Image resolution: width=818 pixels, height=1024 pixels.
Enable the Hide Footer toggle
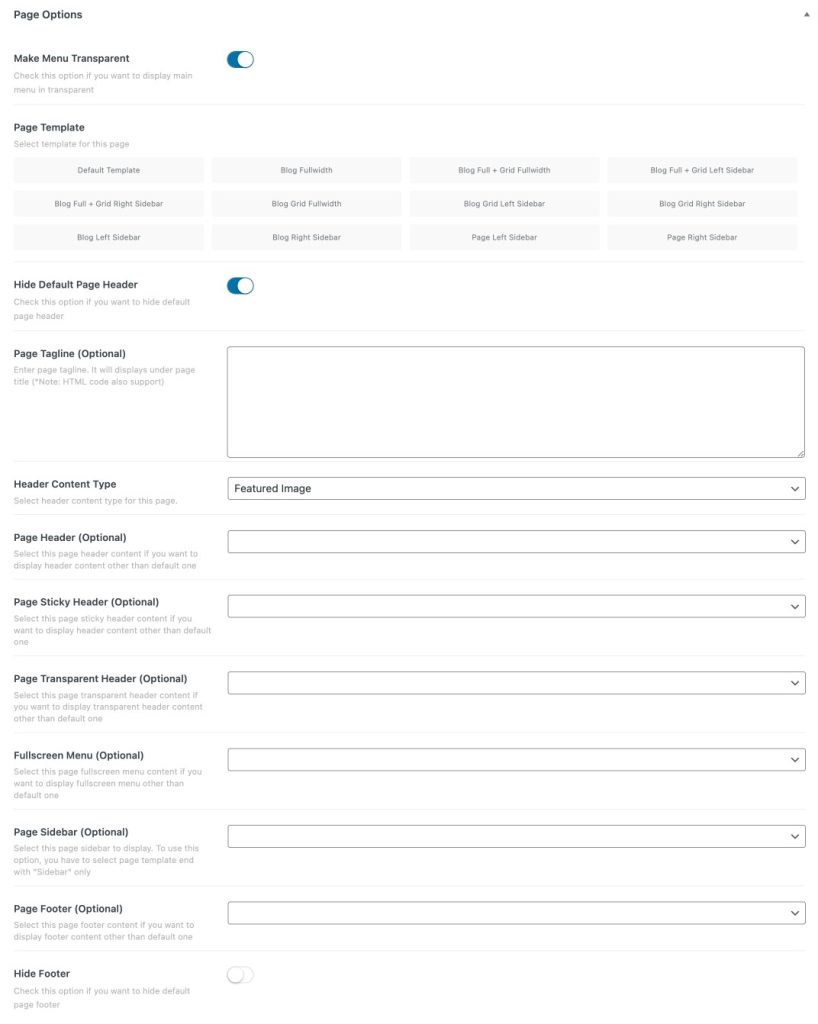(240, 974)
